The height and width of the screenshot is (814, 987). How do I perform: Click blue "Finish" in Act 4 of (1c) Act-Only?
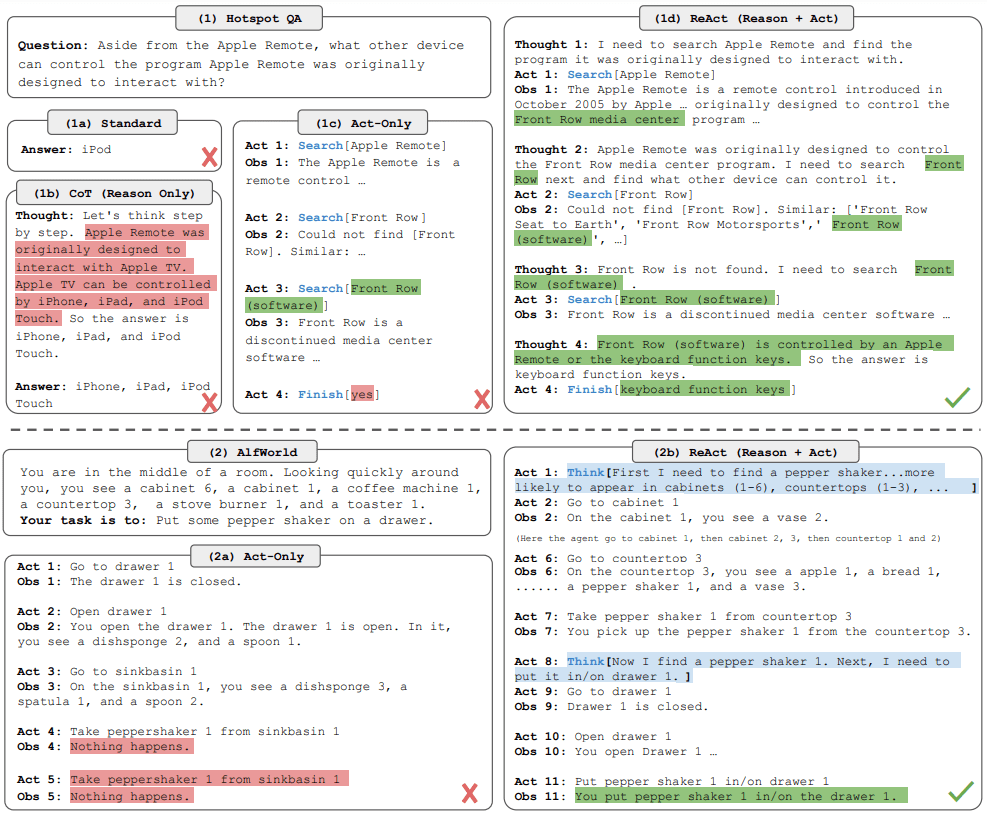(x=320, y=394)
